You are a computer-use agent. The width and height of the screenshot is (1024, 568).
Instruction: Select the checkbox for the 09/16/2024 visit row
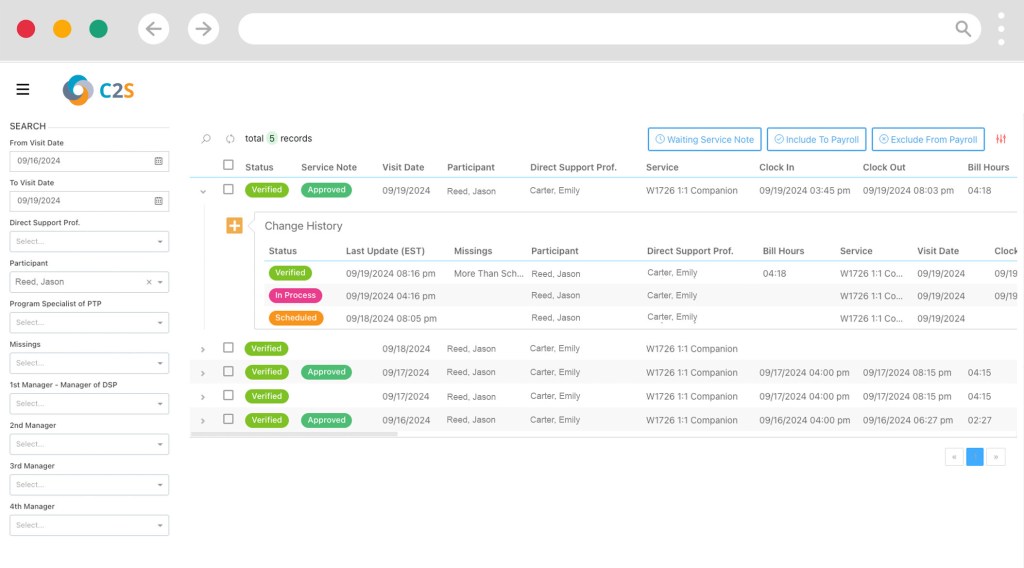[x=228, y=420]
